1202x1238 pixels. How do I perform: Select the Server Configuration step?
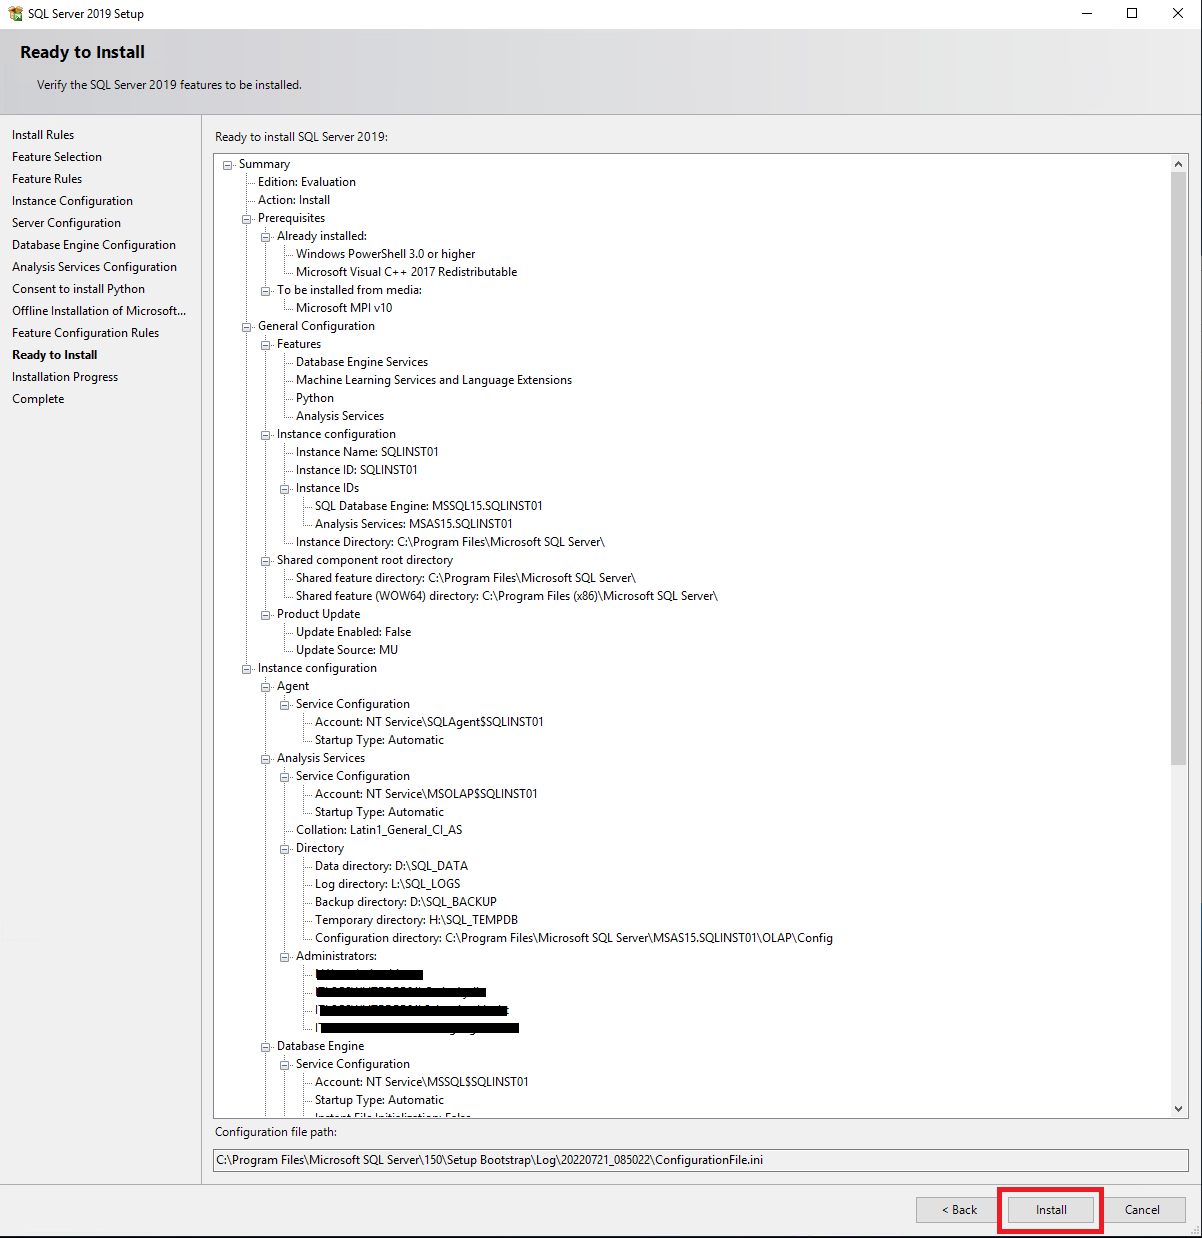pos(66,223)
